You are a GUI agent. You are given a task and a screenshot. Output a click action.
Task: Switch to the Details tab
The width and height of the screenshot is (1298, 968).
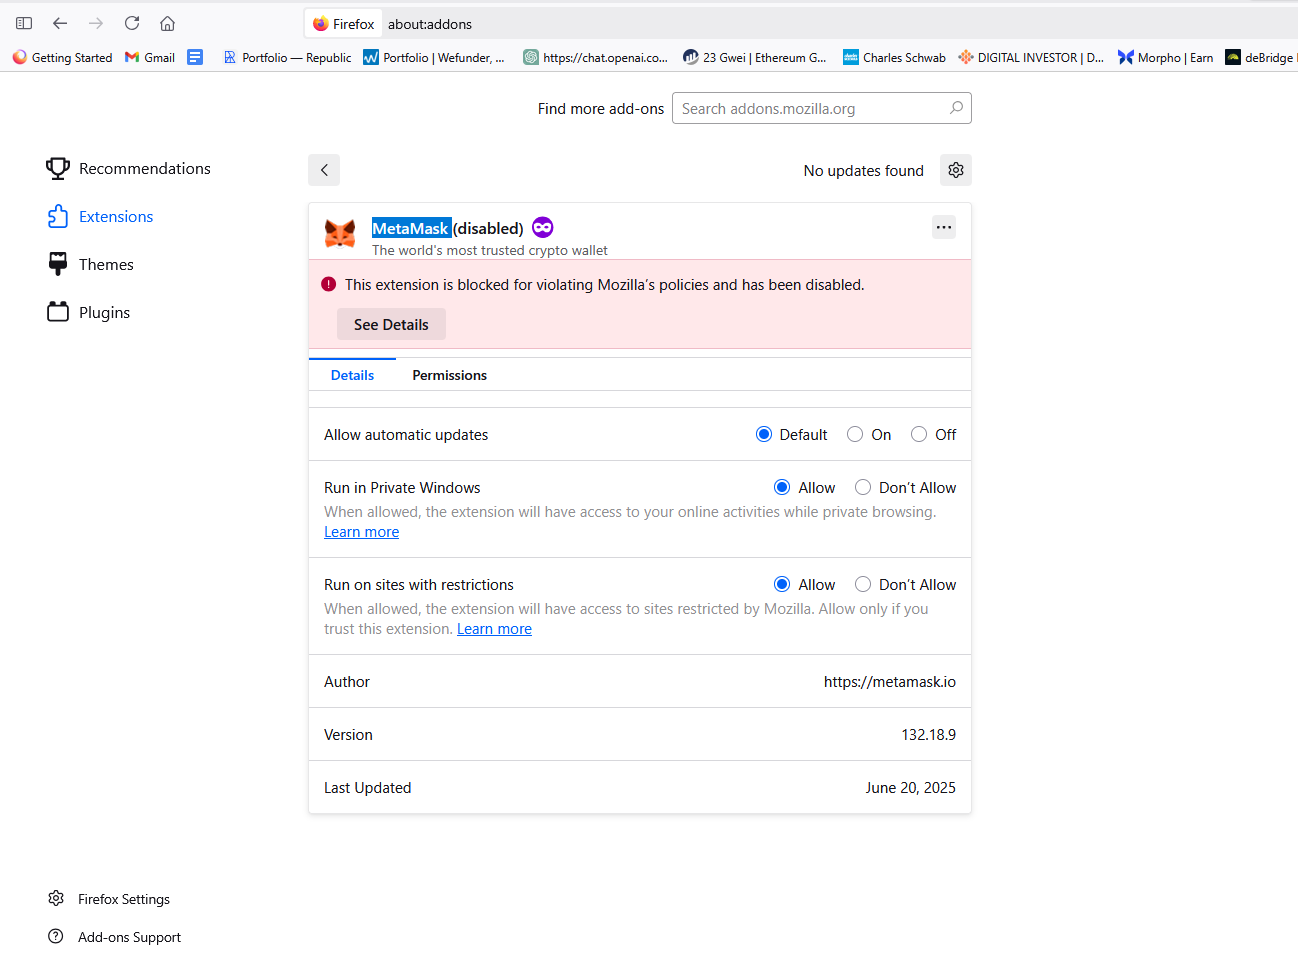click(352, 375)
